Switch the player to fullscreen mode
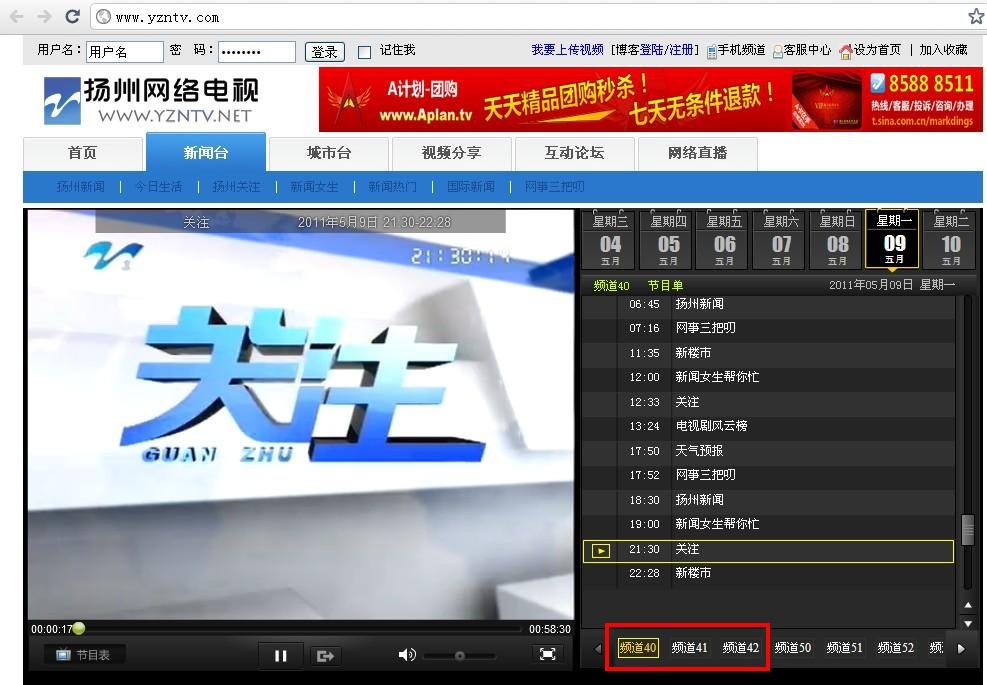This screenshot has height=685, width=987. (547, 655)
